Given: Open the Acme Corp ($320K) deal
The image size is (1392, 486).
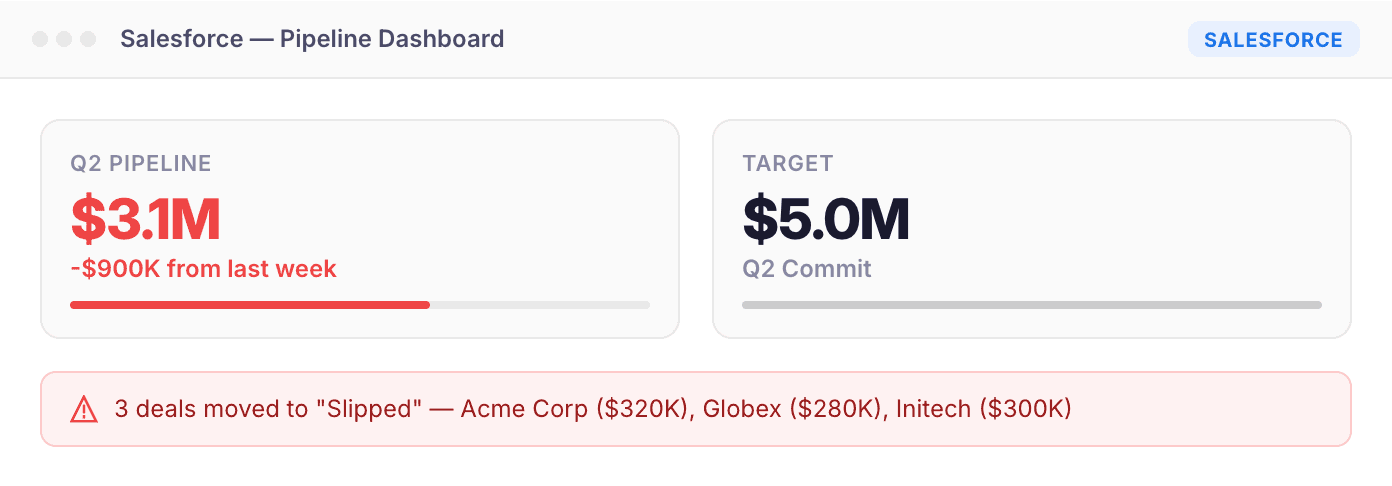Looking at the screenshot, I should (574, 409).
